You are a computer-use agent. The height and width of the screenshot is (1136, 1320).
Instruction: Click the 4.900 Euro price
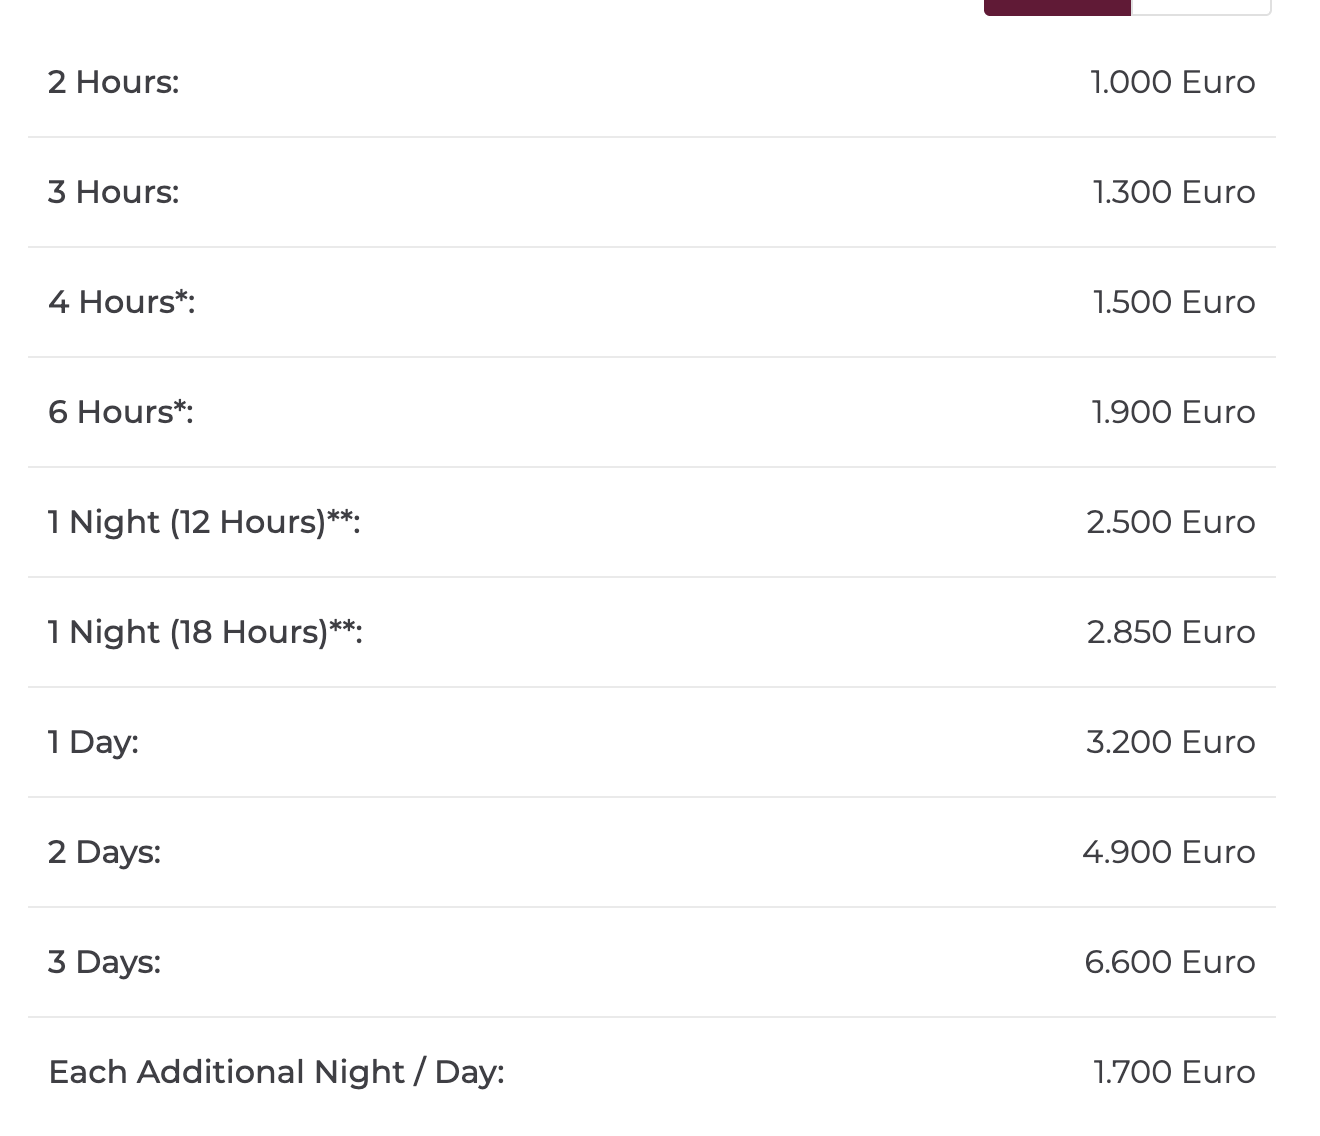1169,852
